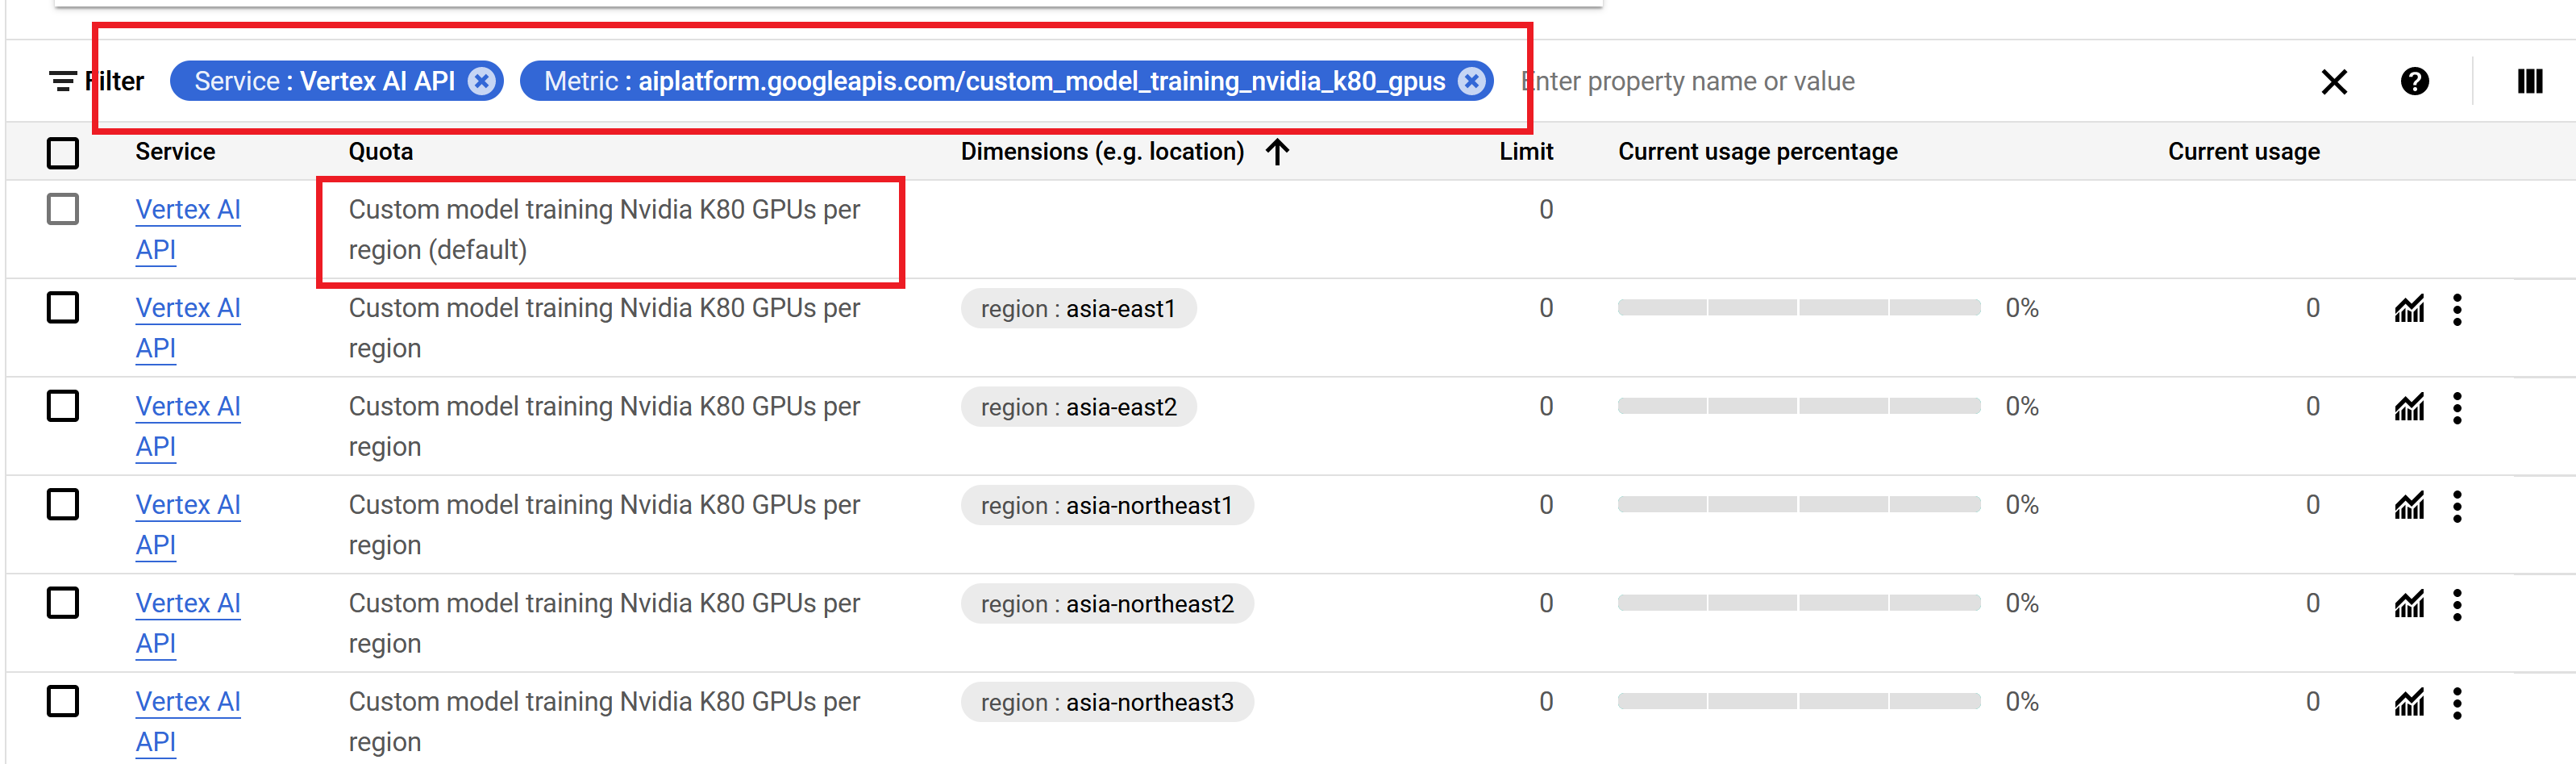Show usage chart for asia-east1 quota
The height and width of the screenshot is (764, 2576).
point(2408,309)
